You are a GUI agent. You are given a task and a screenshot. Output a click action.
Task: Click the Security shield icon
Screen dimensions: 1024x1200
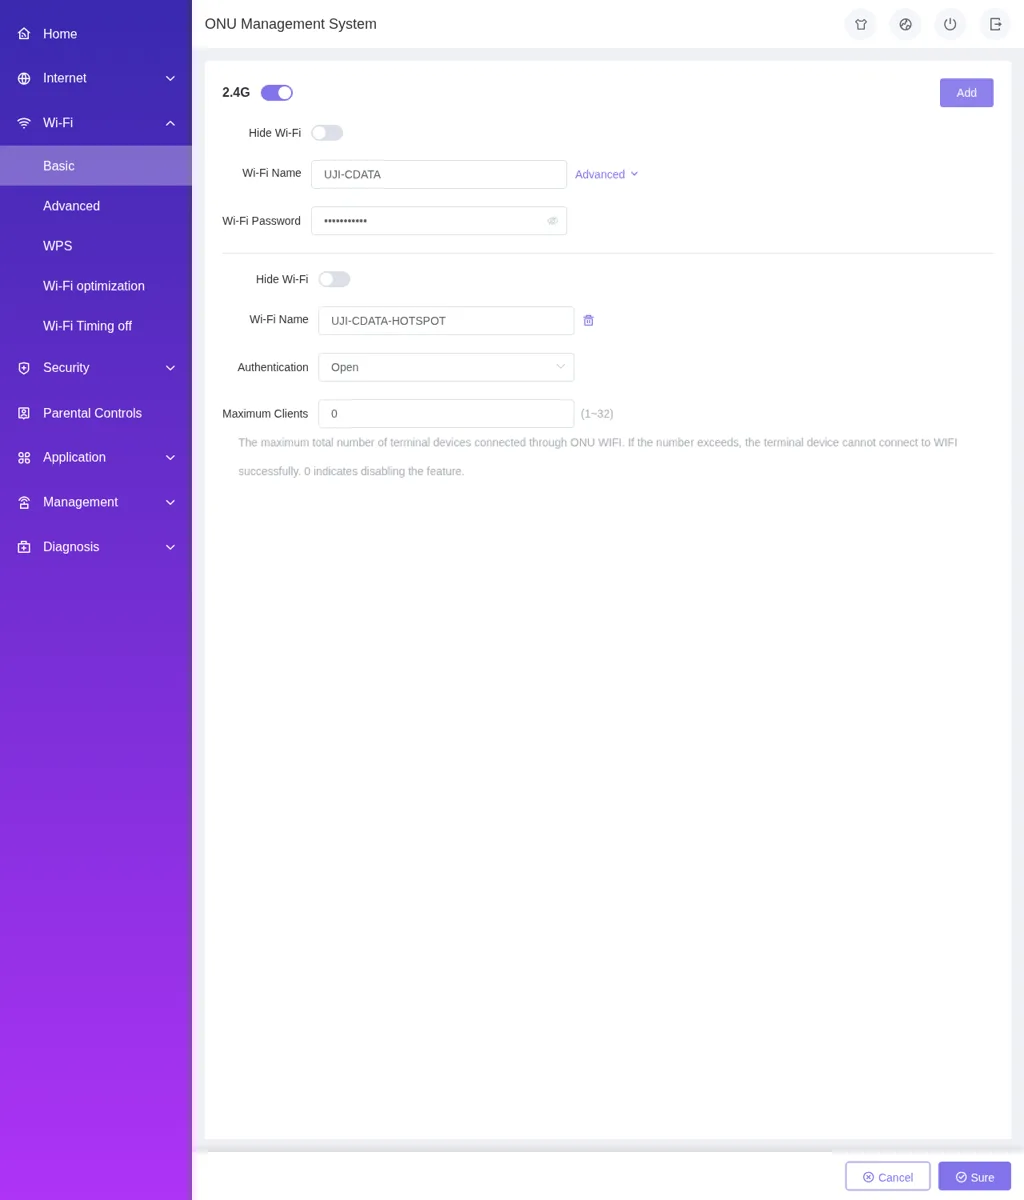[24, 368]
